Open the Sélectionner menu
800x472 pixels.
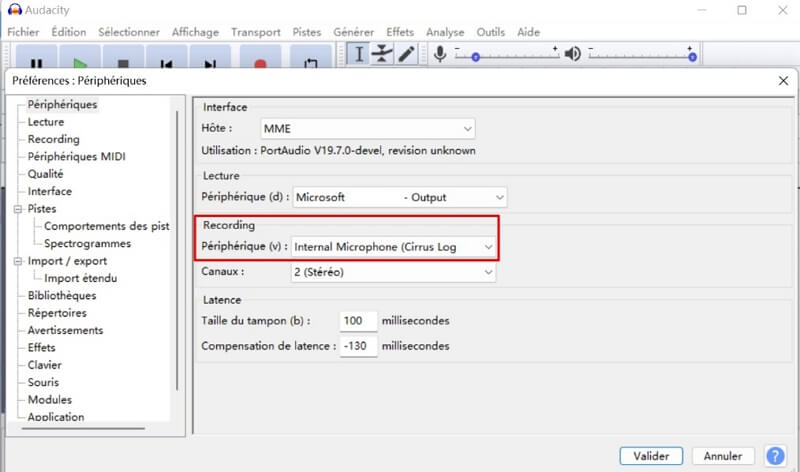click(129, 32)
